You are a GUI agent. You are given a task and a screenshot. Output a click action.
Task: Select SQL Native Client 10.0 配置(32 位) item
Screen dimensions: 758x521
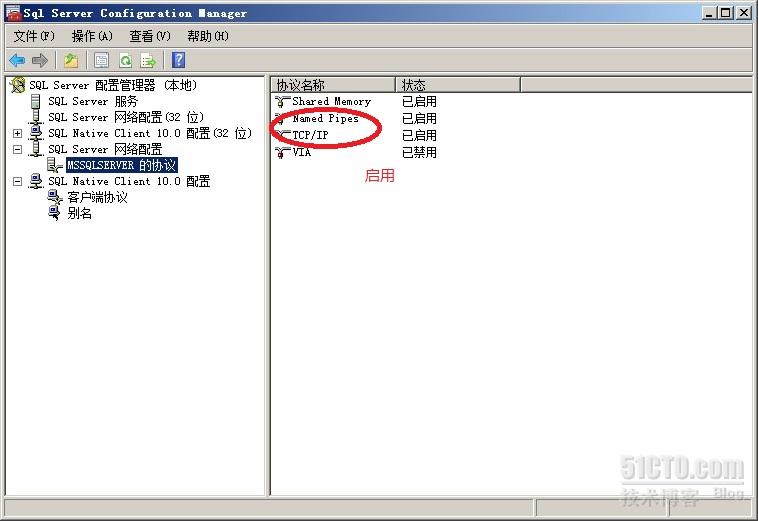coord(150,133)
